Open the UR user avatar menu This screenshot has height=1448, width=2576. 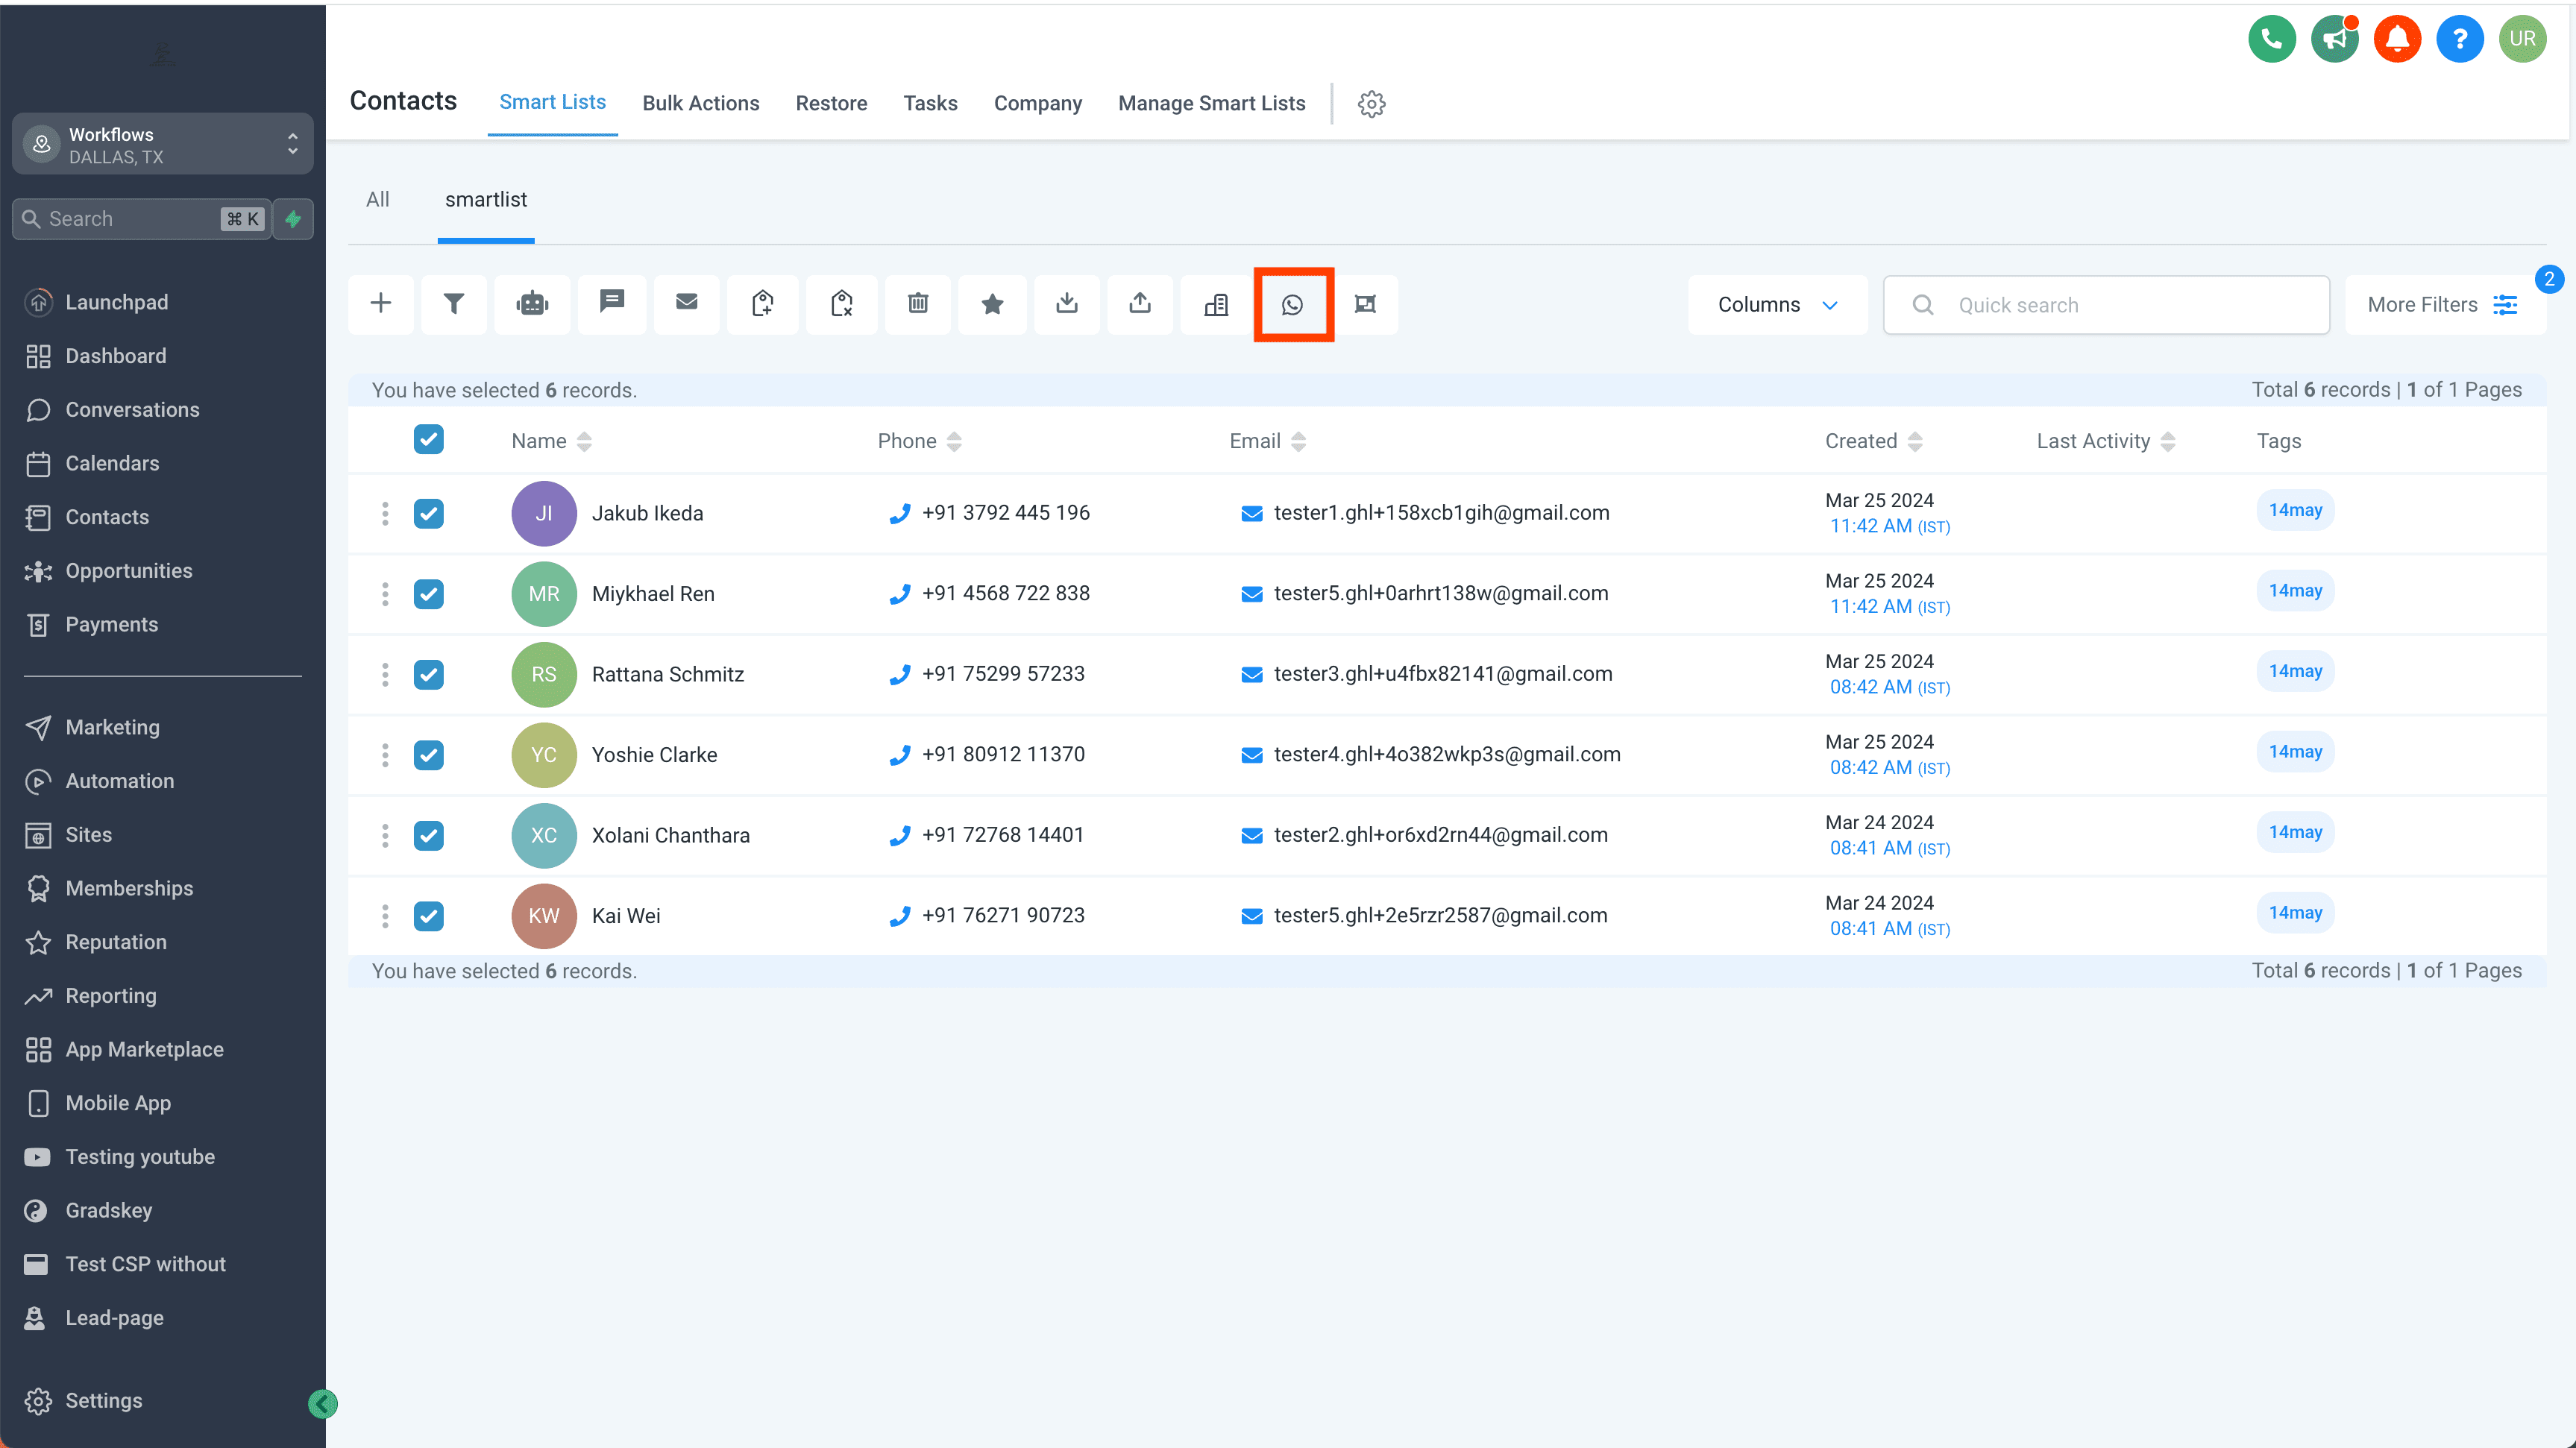[2522, 39]
